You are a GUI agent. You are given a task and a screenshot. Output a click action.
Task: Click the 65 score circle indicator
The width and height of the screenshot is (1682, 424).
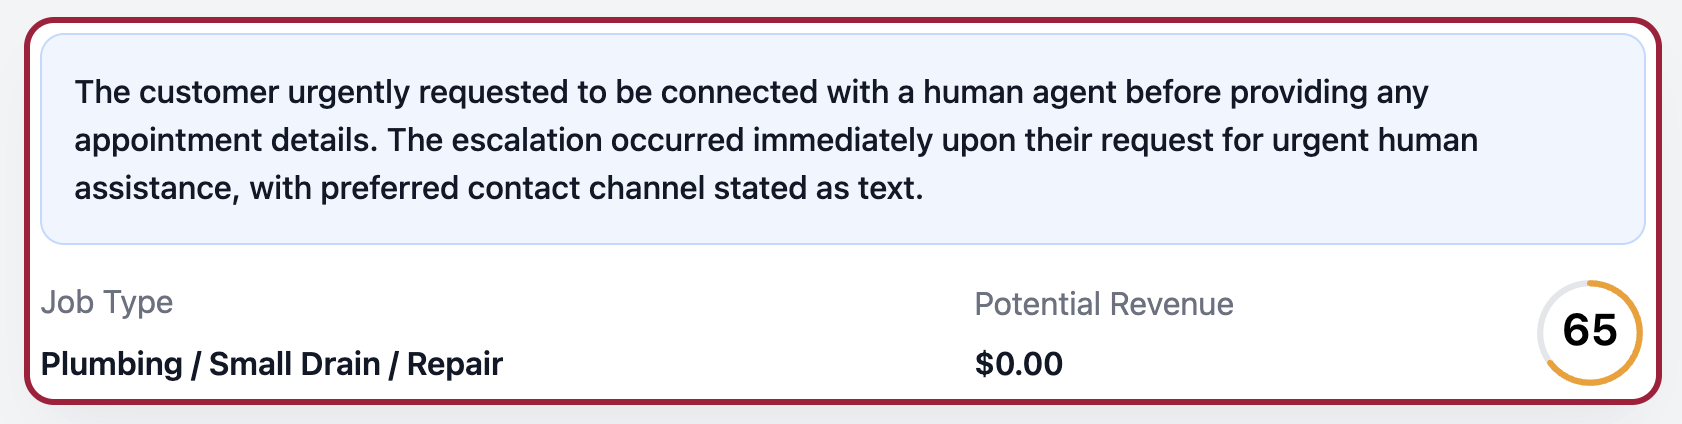(1589, 331)
